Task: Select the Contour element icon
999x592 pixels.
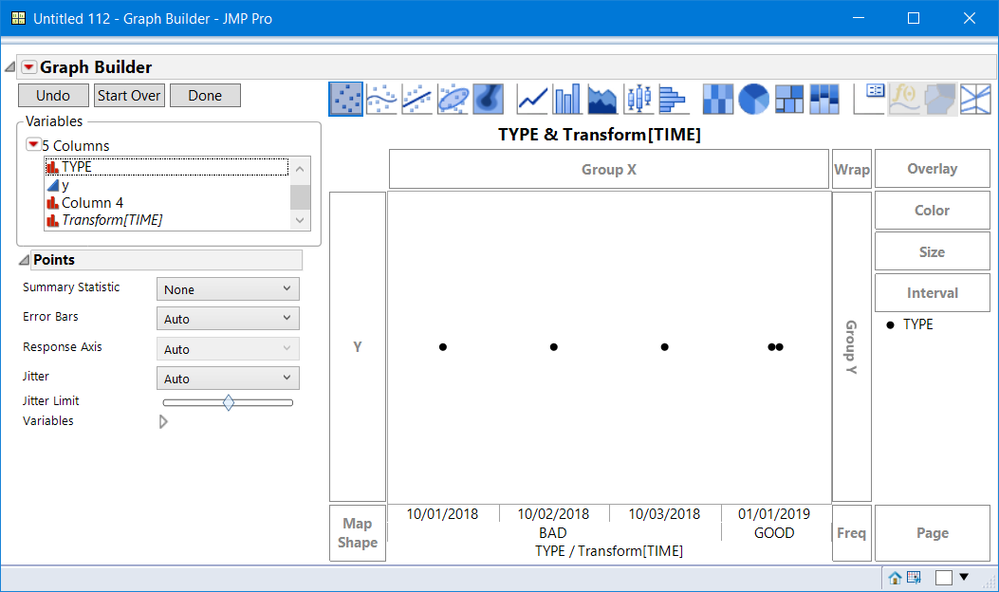Action: coord(488,99)
